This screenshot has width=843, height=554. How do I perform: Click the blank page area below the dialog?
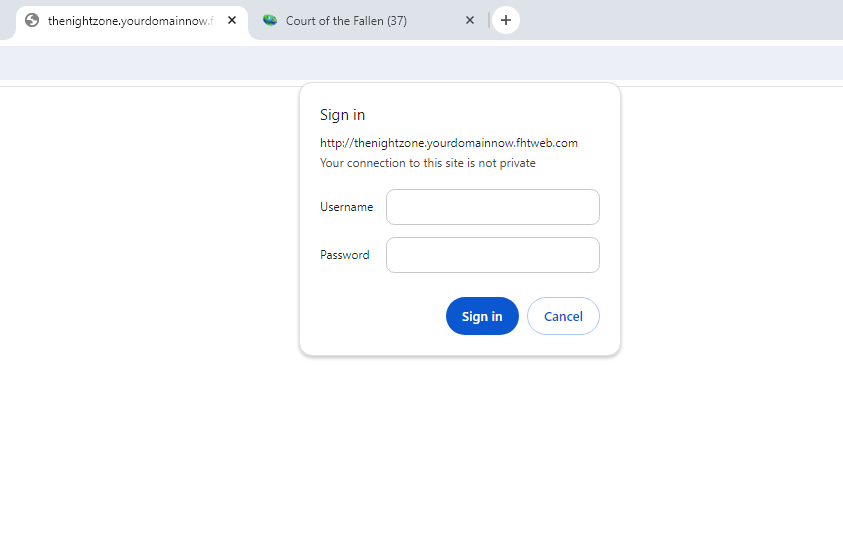[422, 457]
